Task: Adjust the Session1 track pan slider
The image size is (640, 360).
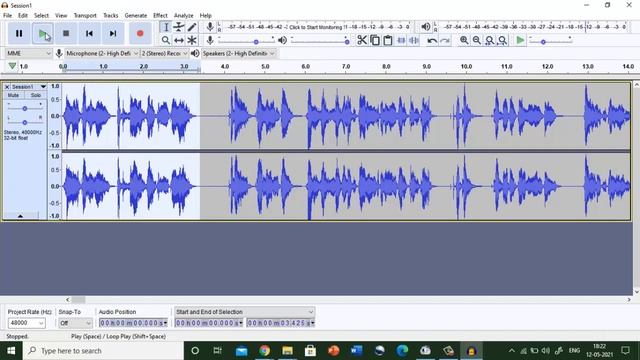Action: [24, 122]
